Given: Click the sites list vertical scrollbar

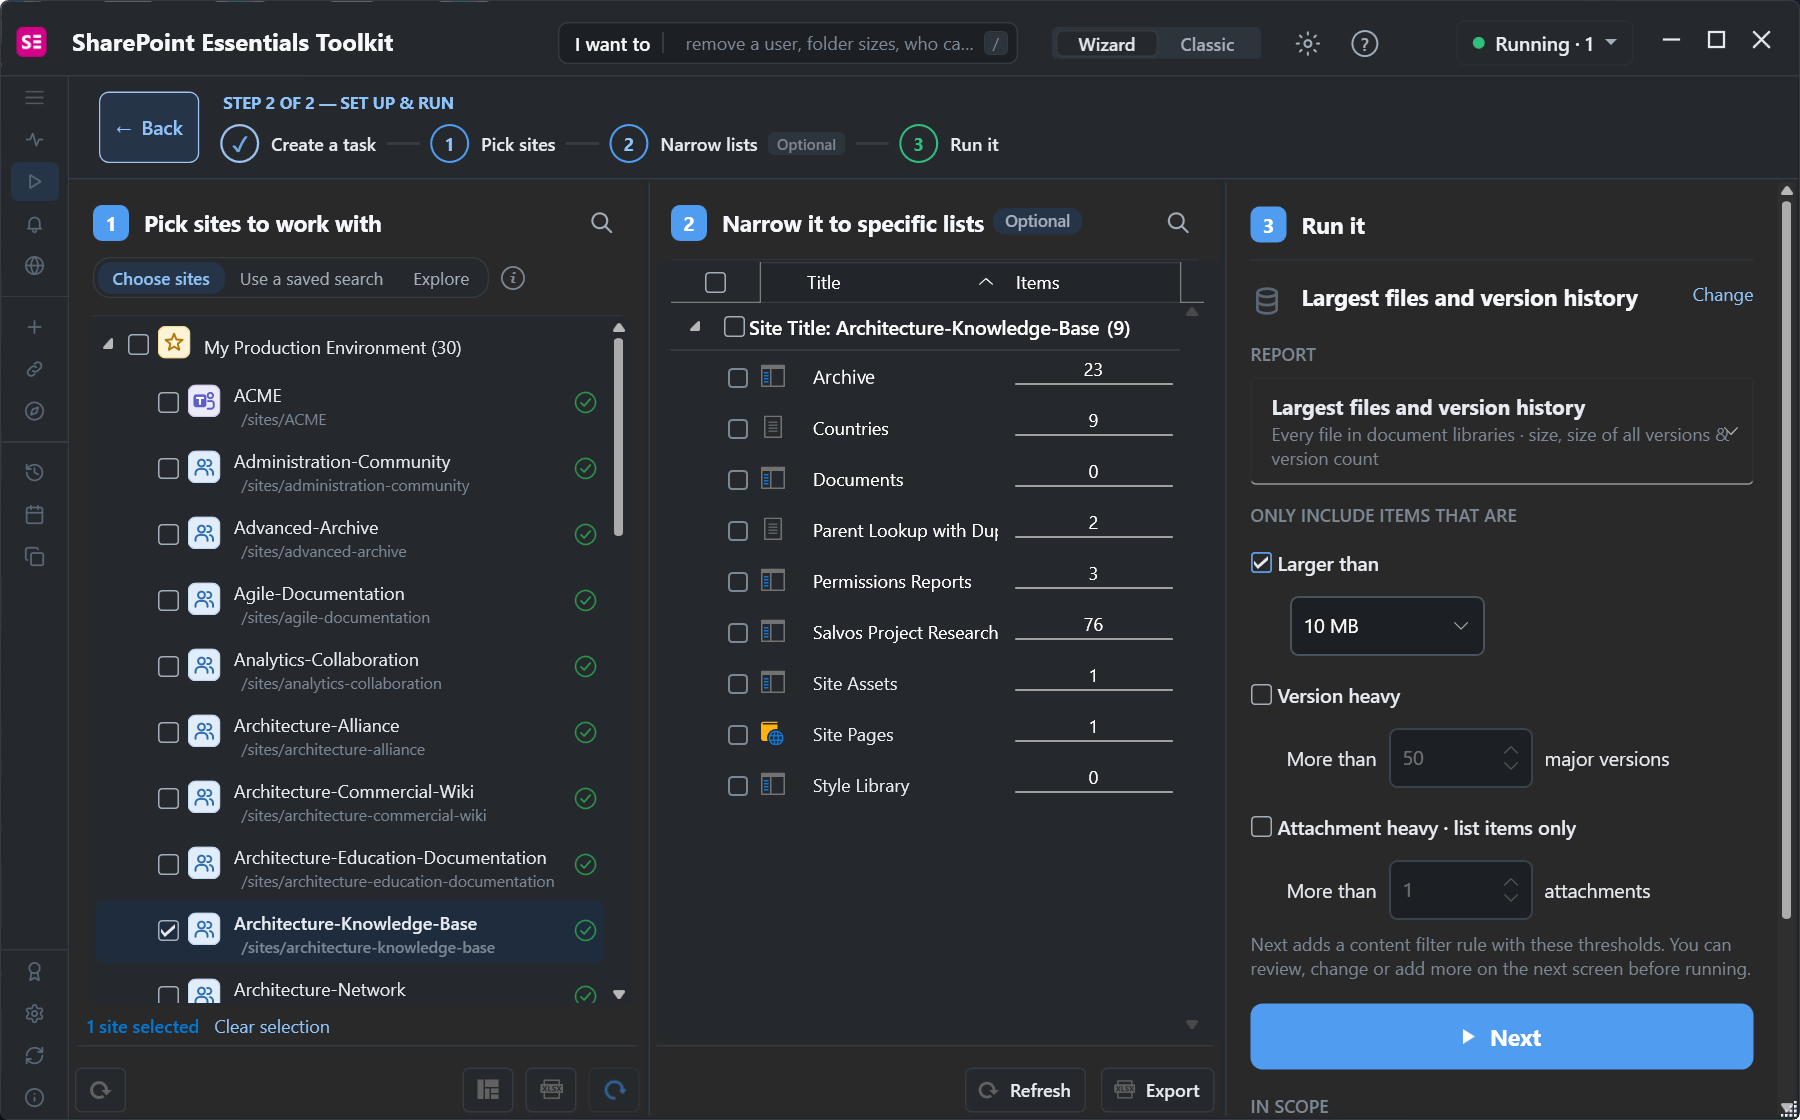Looking at the screenshot, I should tap(618, 436).
